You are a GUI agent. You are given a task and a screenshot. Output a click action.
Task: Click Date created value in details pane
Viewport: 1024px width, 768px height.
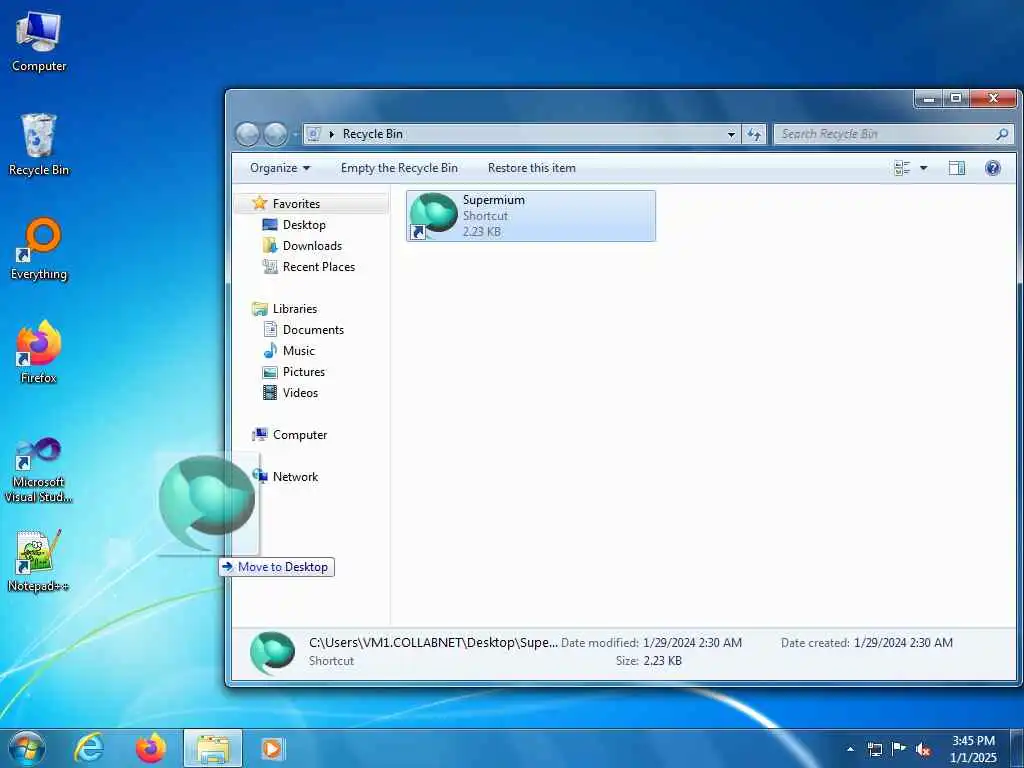[903, 643]
